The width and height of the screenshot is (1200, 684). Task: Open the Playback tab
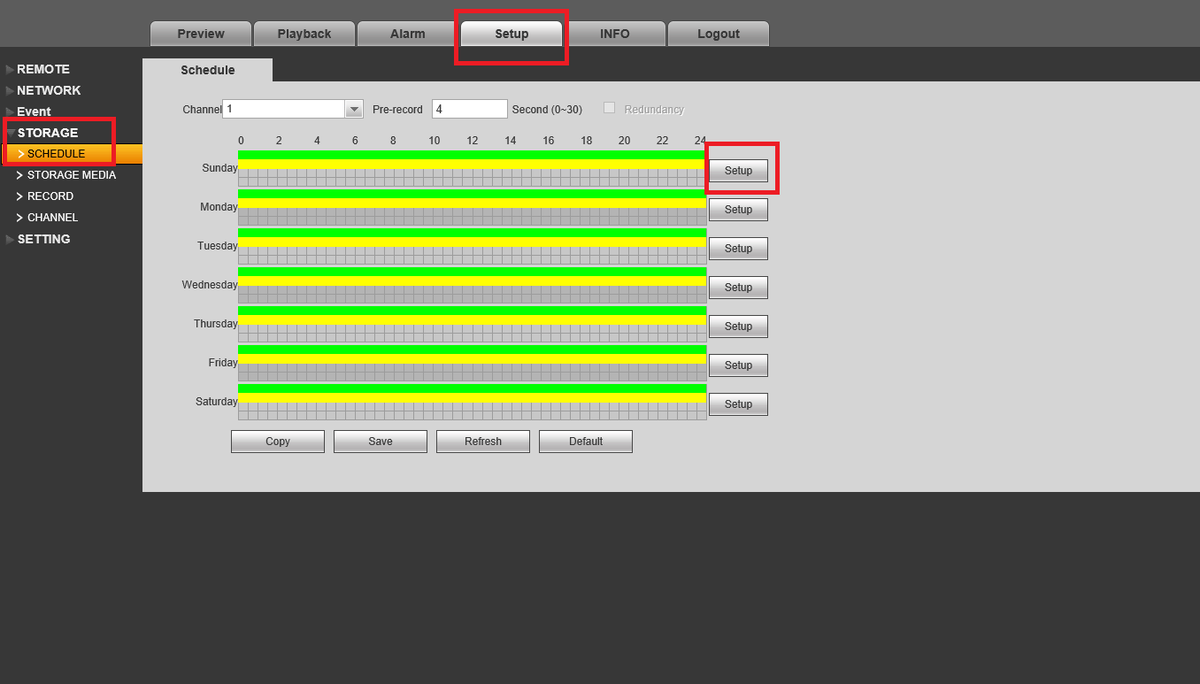coord(304,33)
